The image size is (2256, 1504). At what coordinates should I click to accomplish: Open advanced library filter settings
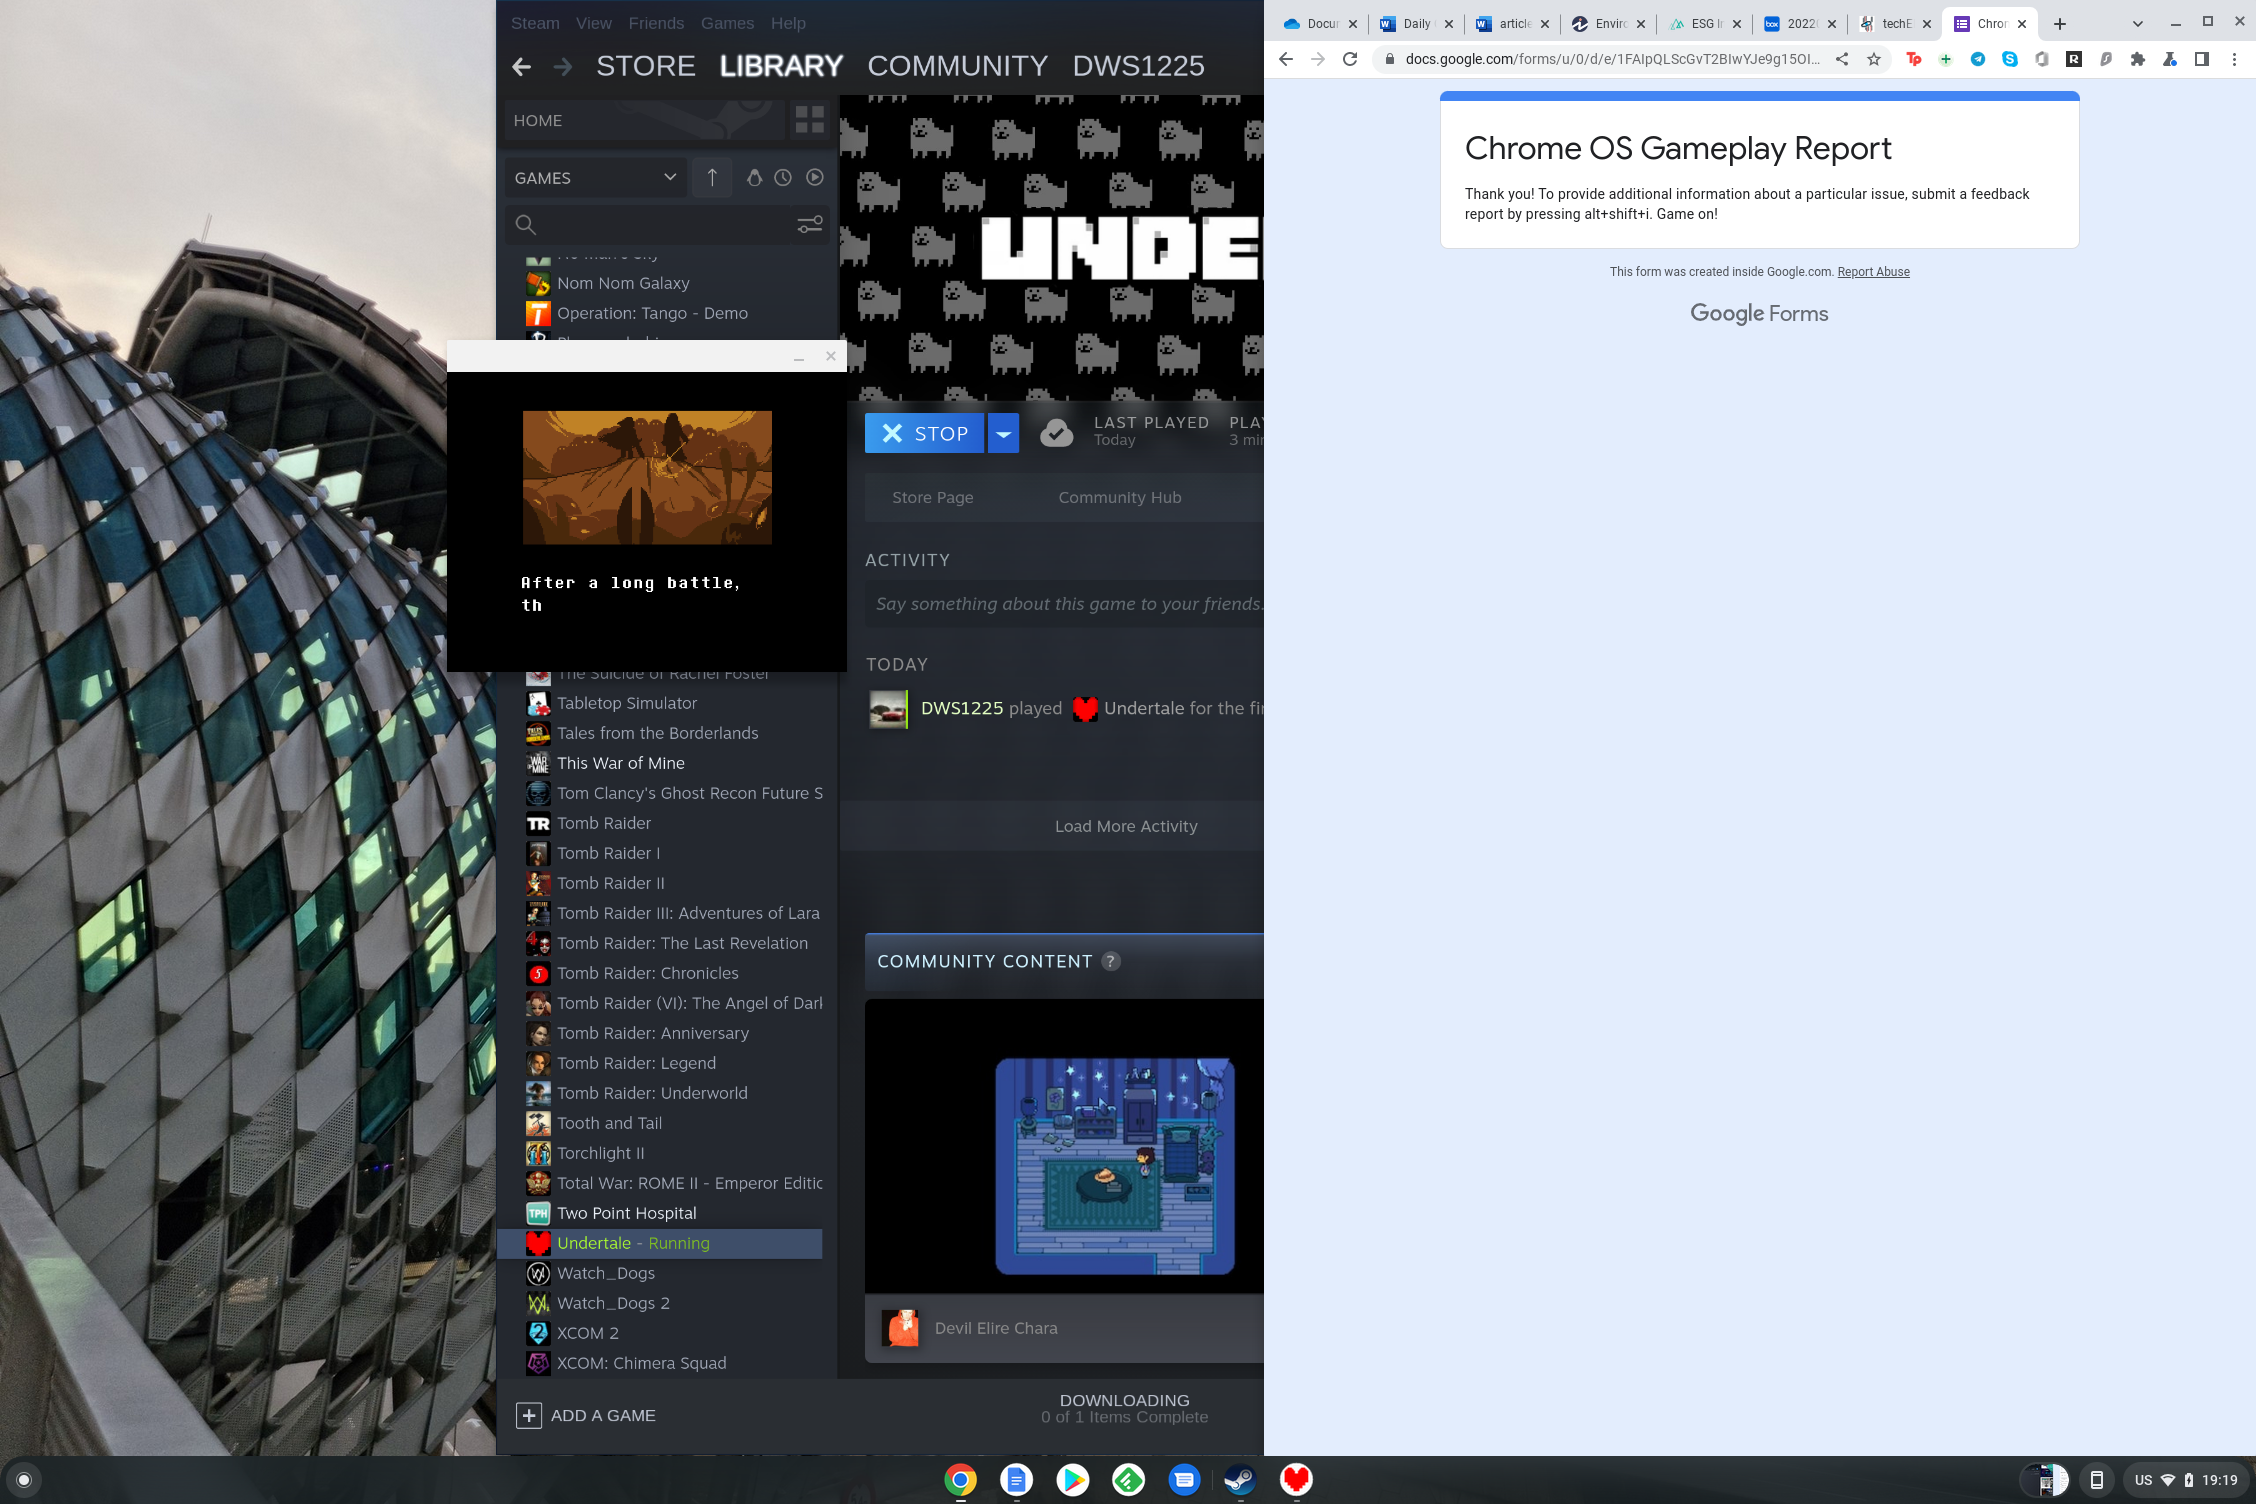coord(809,224)
